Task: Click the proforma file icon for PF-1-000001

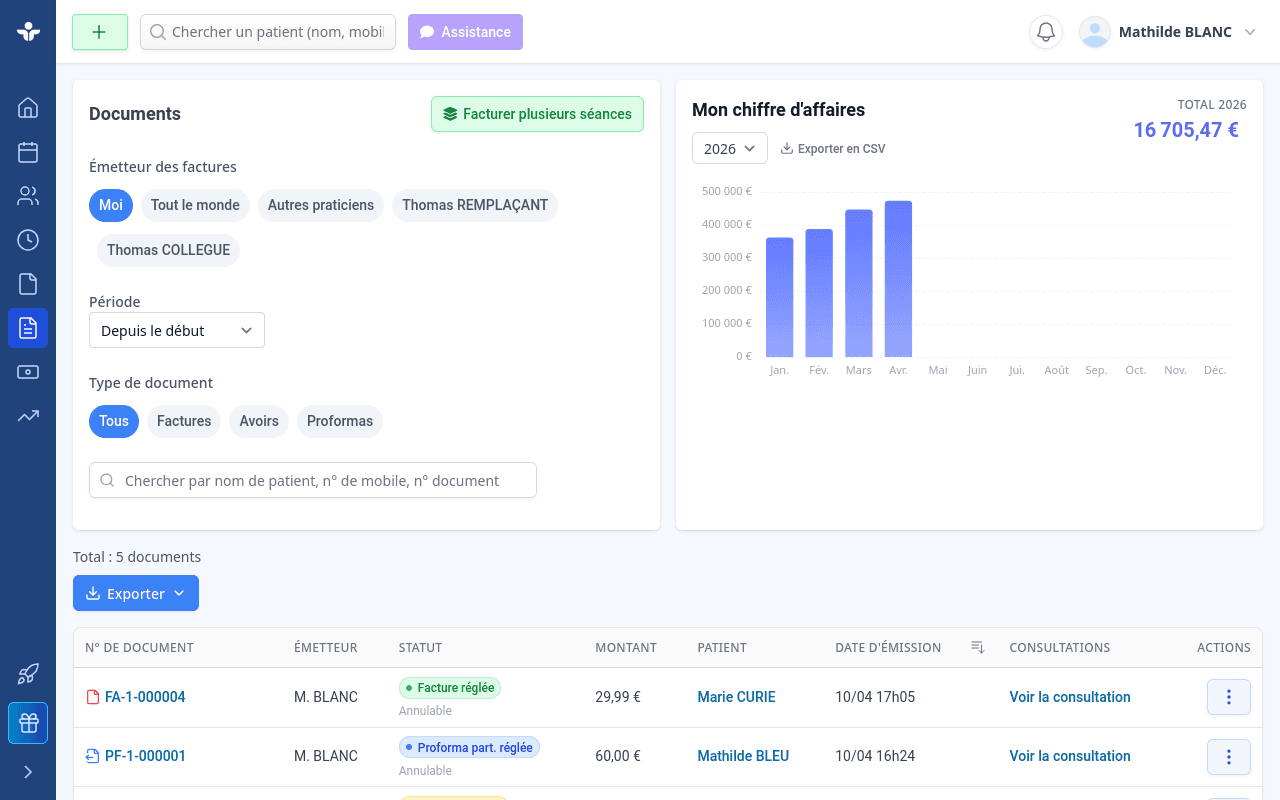Action: click(93, 756)
